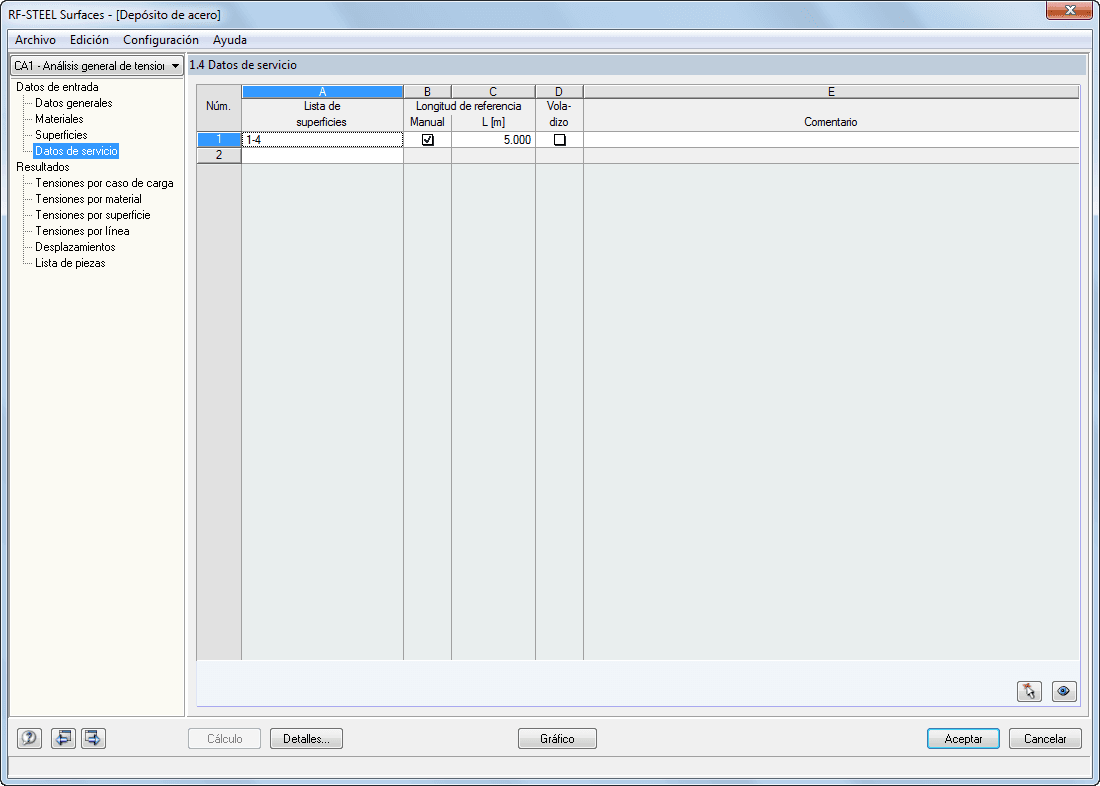Click the Gráfico button

[x=557, y=738]
